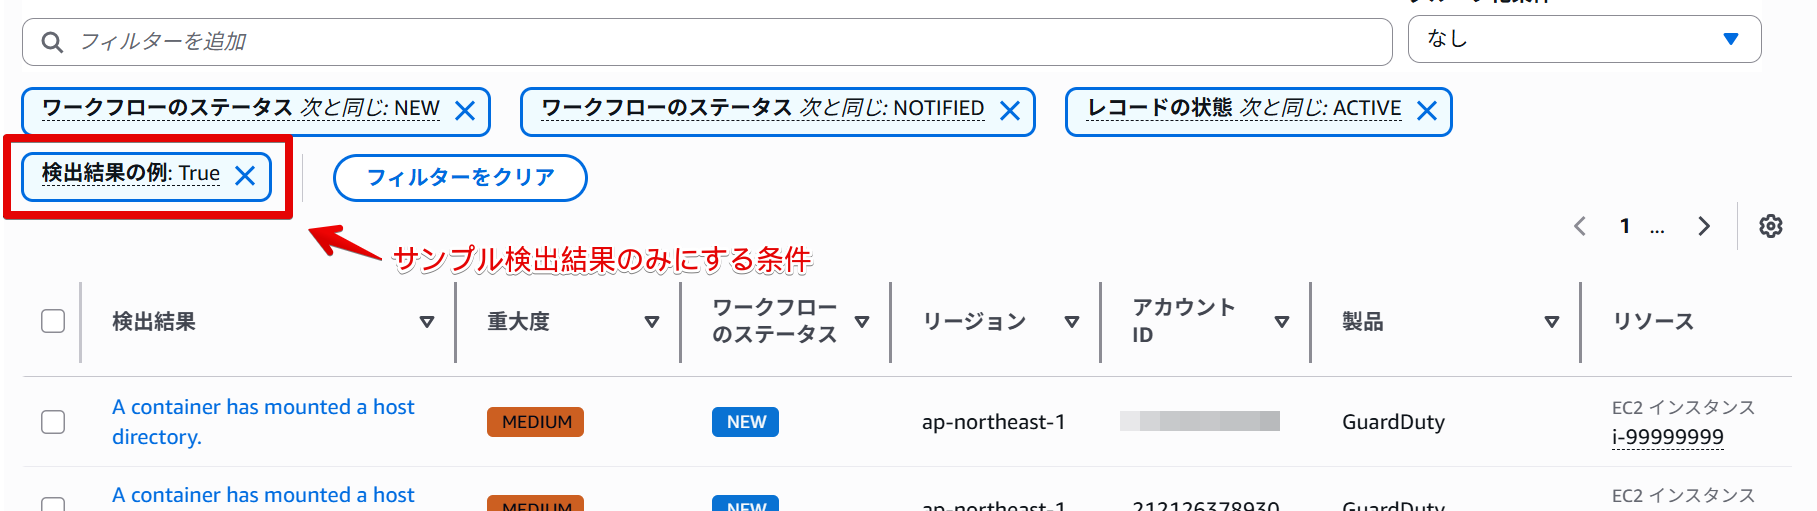Image resolution: width=1817 pixels, height=511 pixels.
Task: Go to previous page with left chevron
Action: [1580, 226]
